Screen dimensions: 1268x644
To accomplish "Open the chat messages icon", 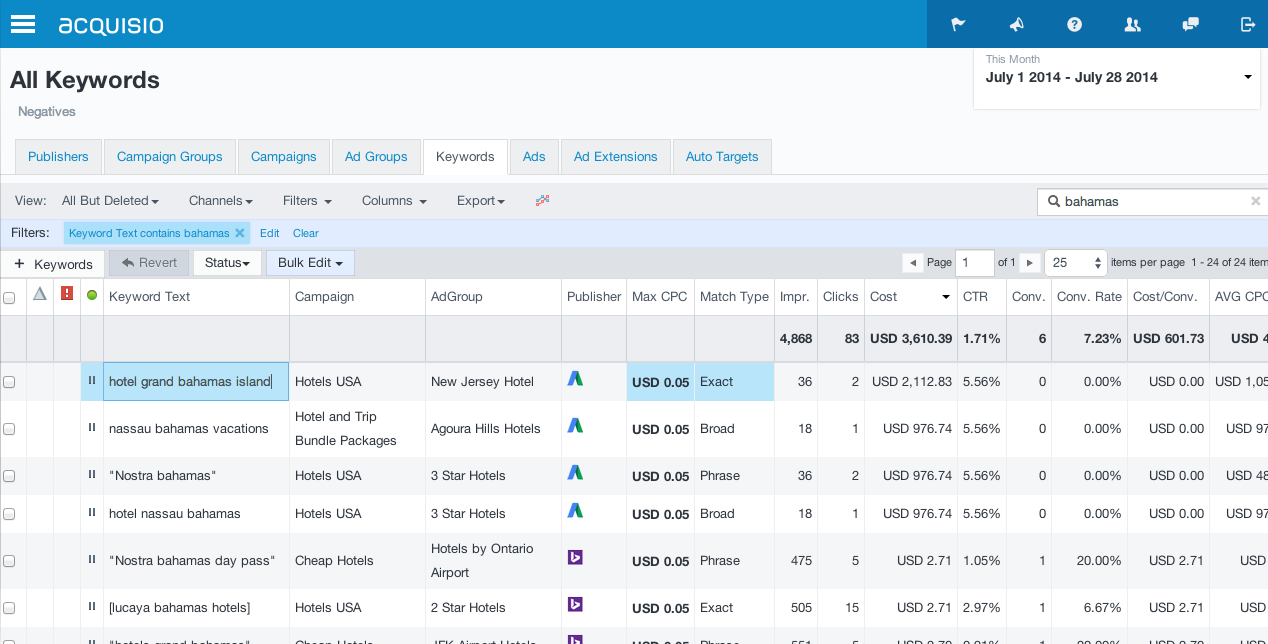I will (1190, 24).
